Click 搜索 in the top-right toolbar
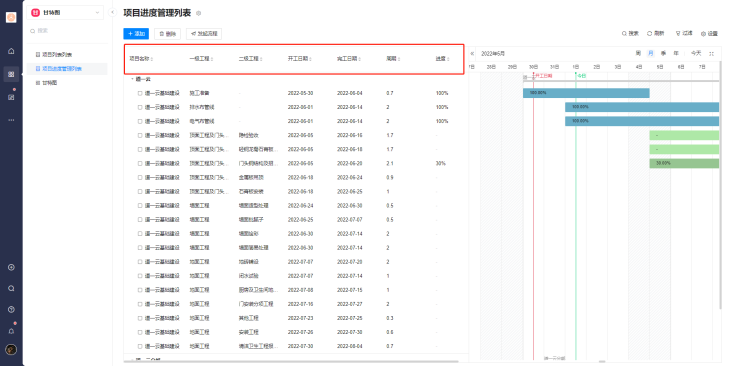 (x=630, y=34)
